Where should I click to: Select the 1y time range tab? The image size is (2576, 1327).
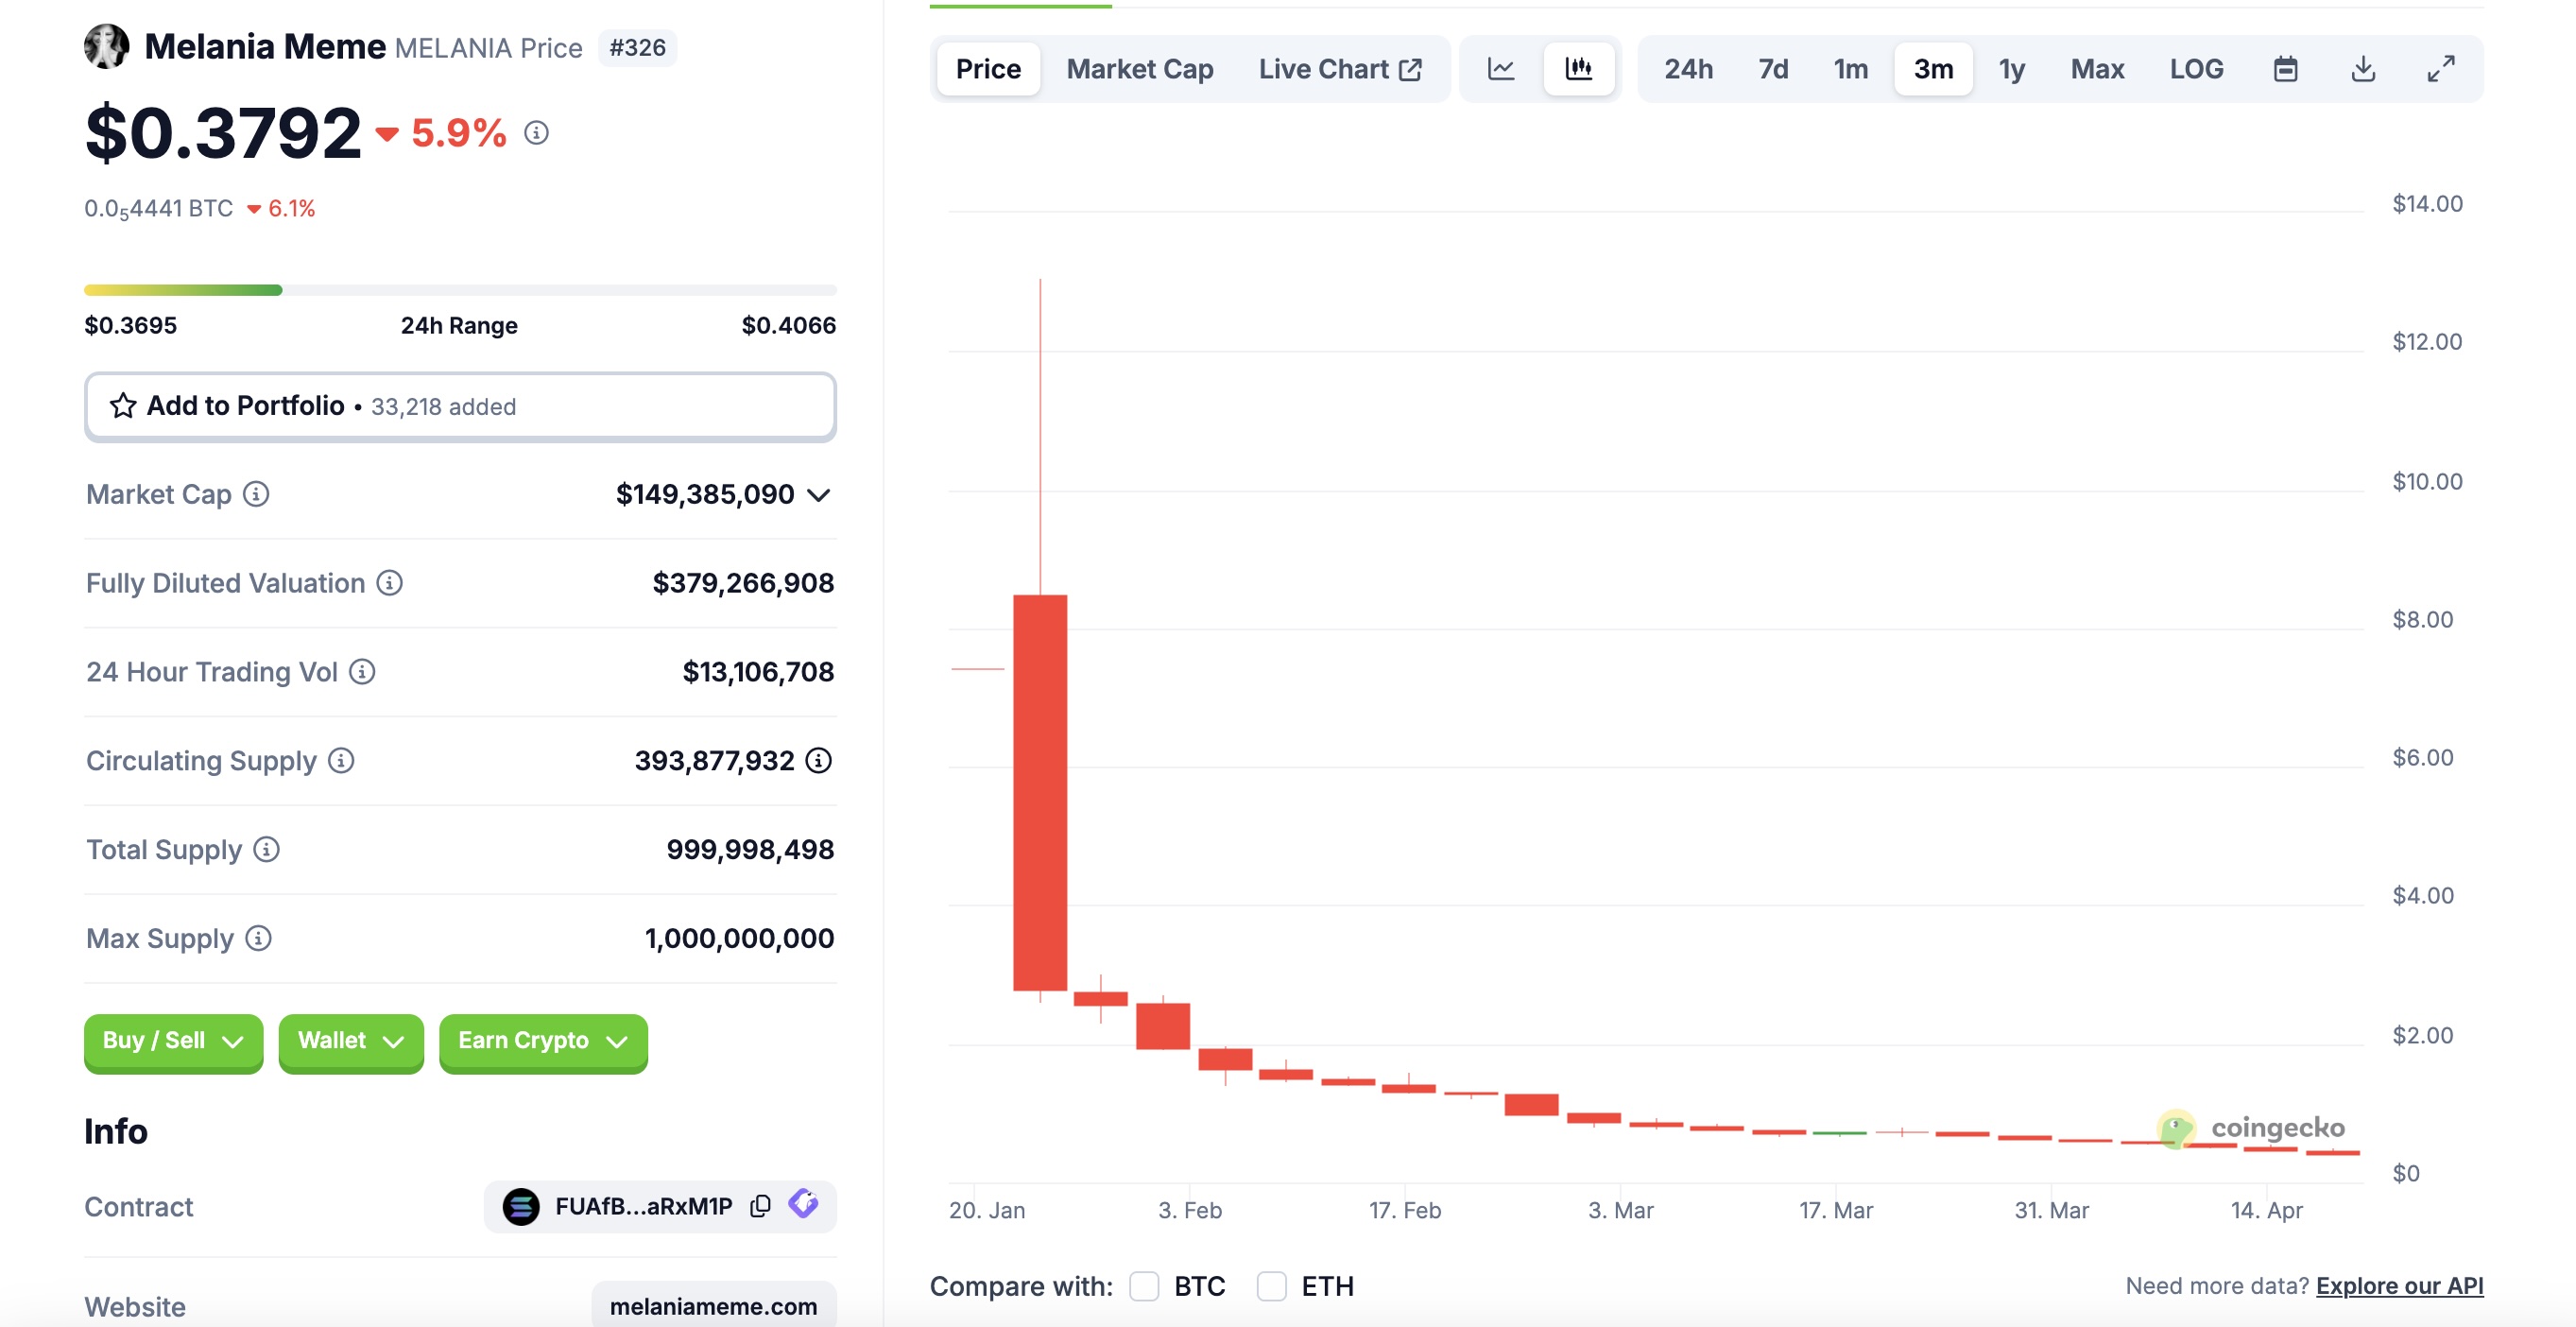pos(2011,69)
